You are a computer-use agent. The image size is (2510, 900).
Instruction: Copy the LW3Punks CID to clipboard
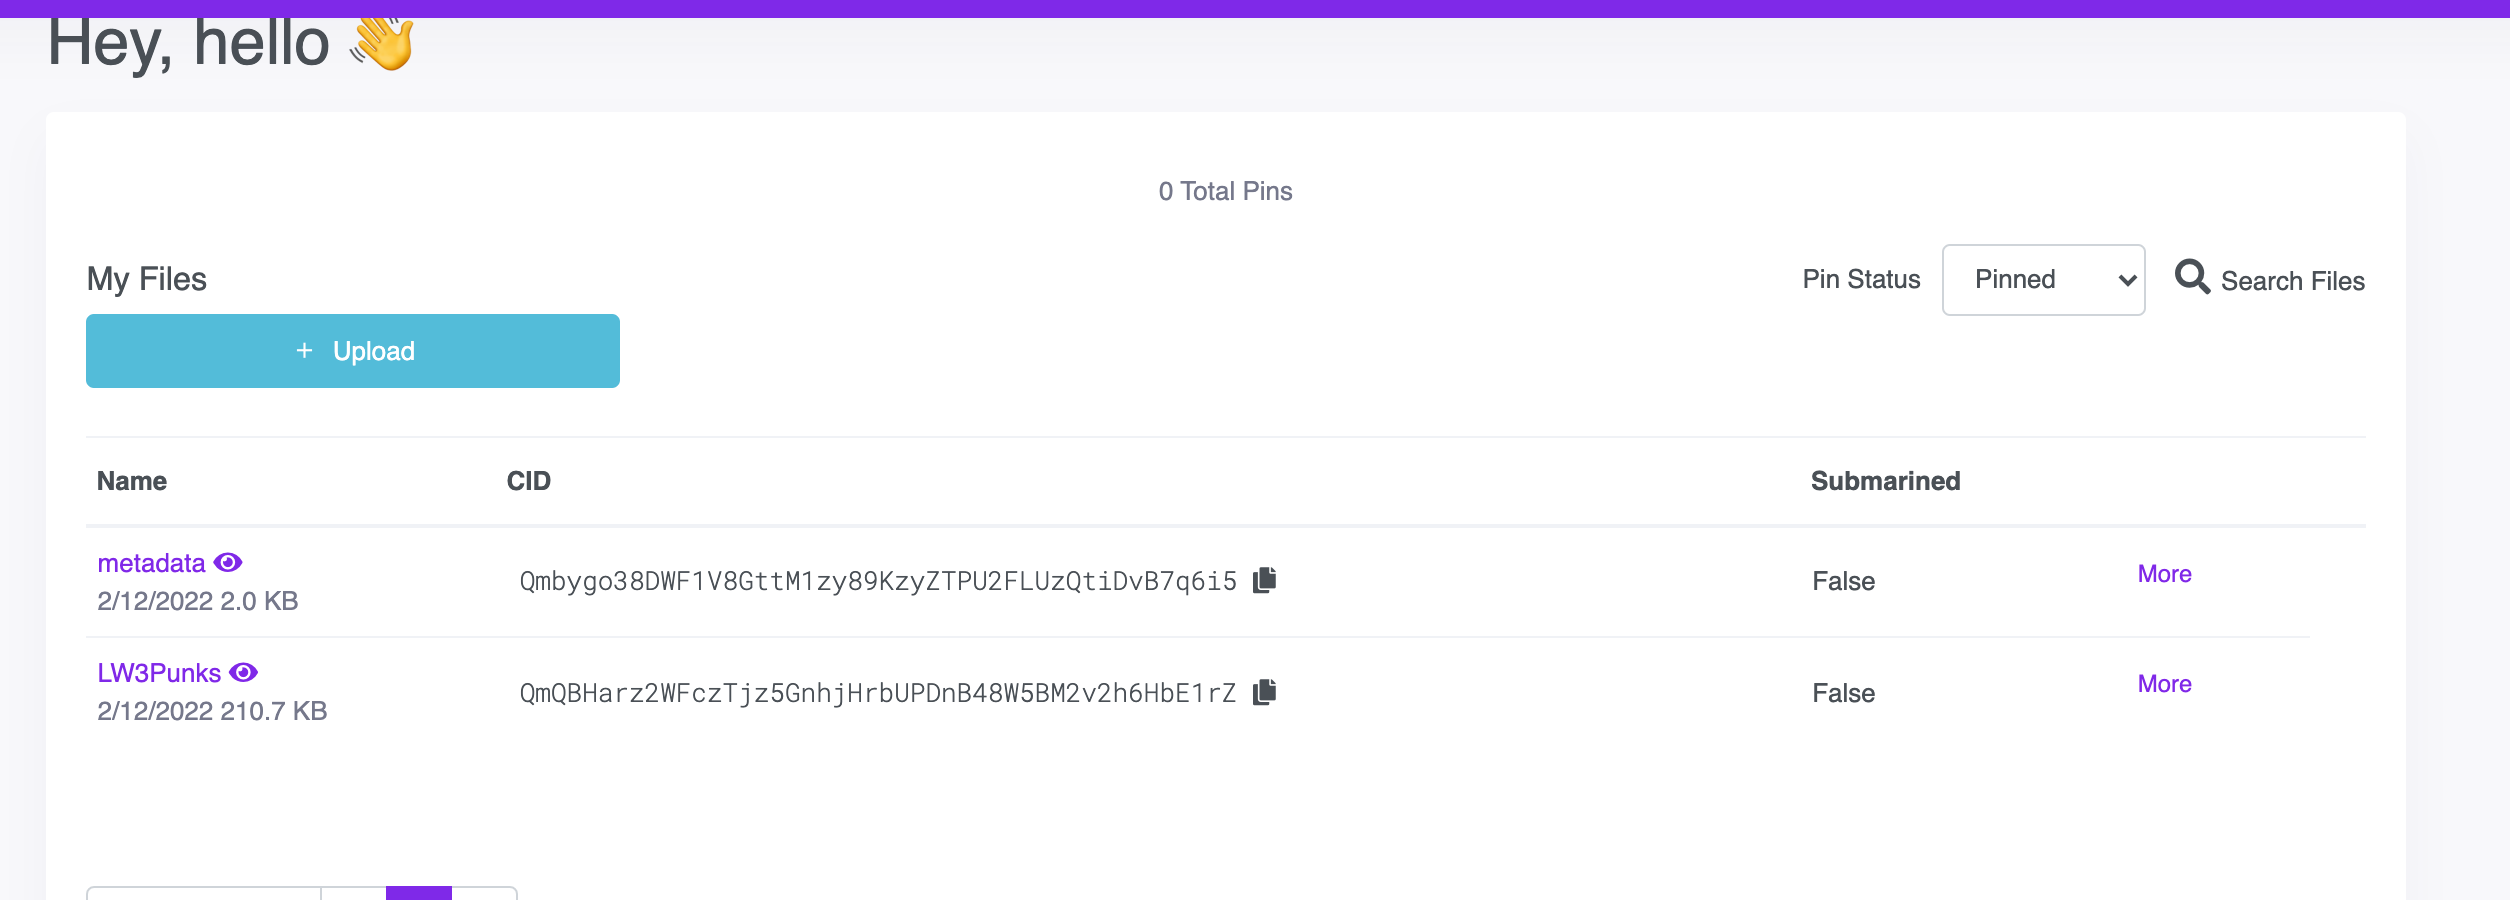pos(1265,690)
